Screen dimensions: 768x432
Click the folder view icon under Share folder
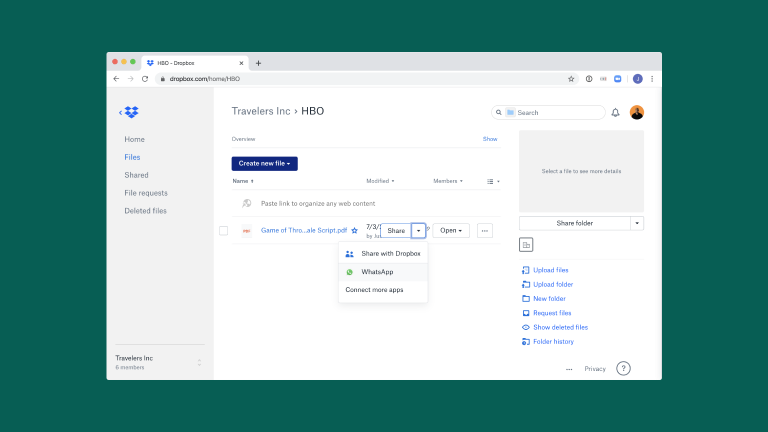(x=527, y=245)
